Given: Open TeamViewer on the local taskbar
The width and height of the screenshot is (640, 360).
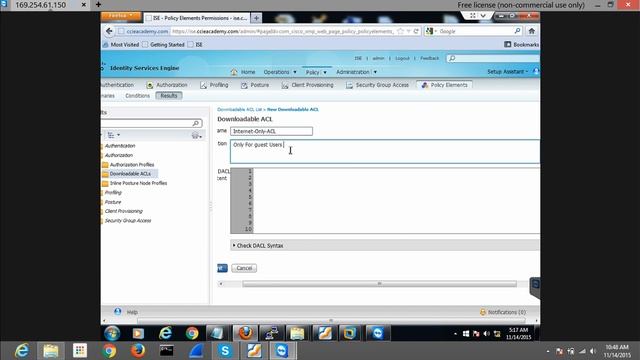Looking at the screenshot, I should tap(282, 351).
